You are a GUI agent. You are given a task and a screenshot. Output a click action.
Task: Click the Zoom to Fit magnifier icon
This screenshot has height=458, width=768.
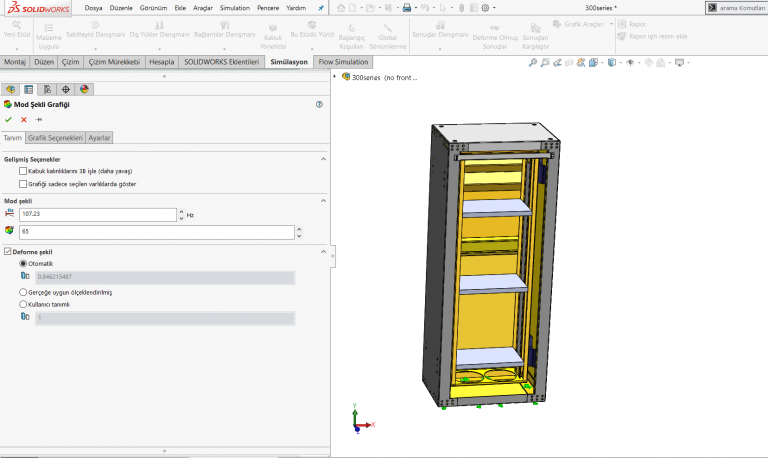[x=533, y=62]
